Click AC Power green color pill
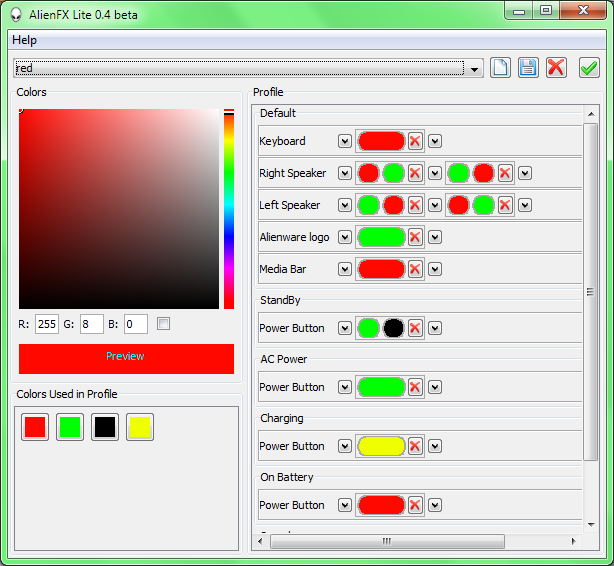Screen dimensions: 614x566 tap(381, 387)
